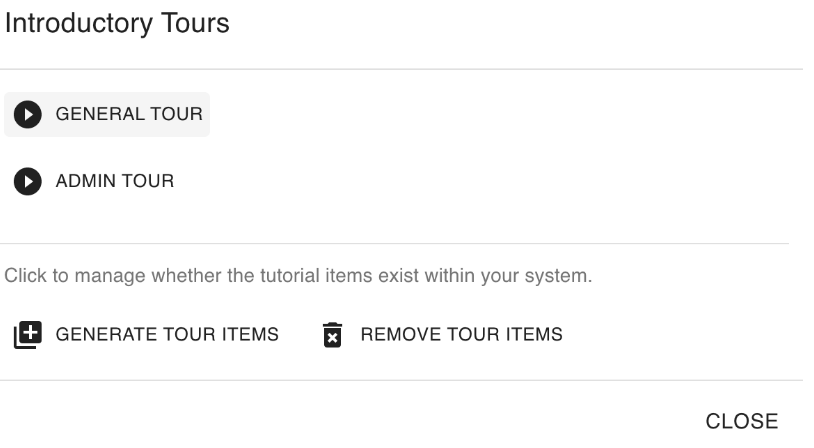Select the highlighted General Tour button

pos(107,115)
